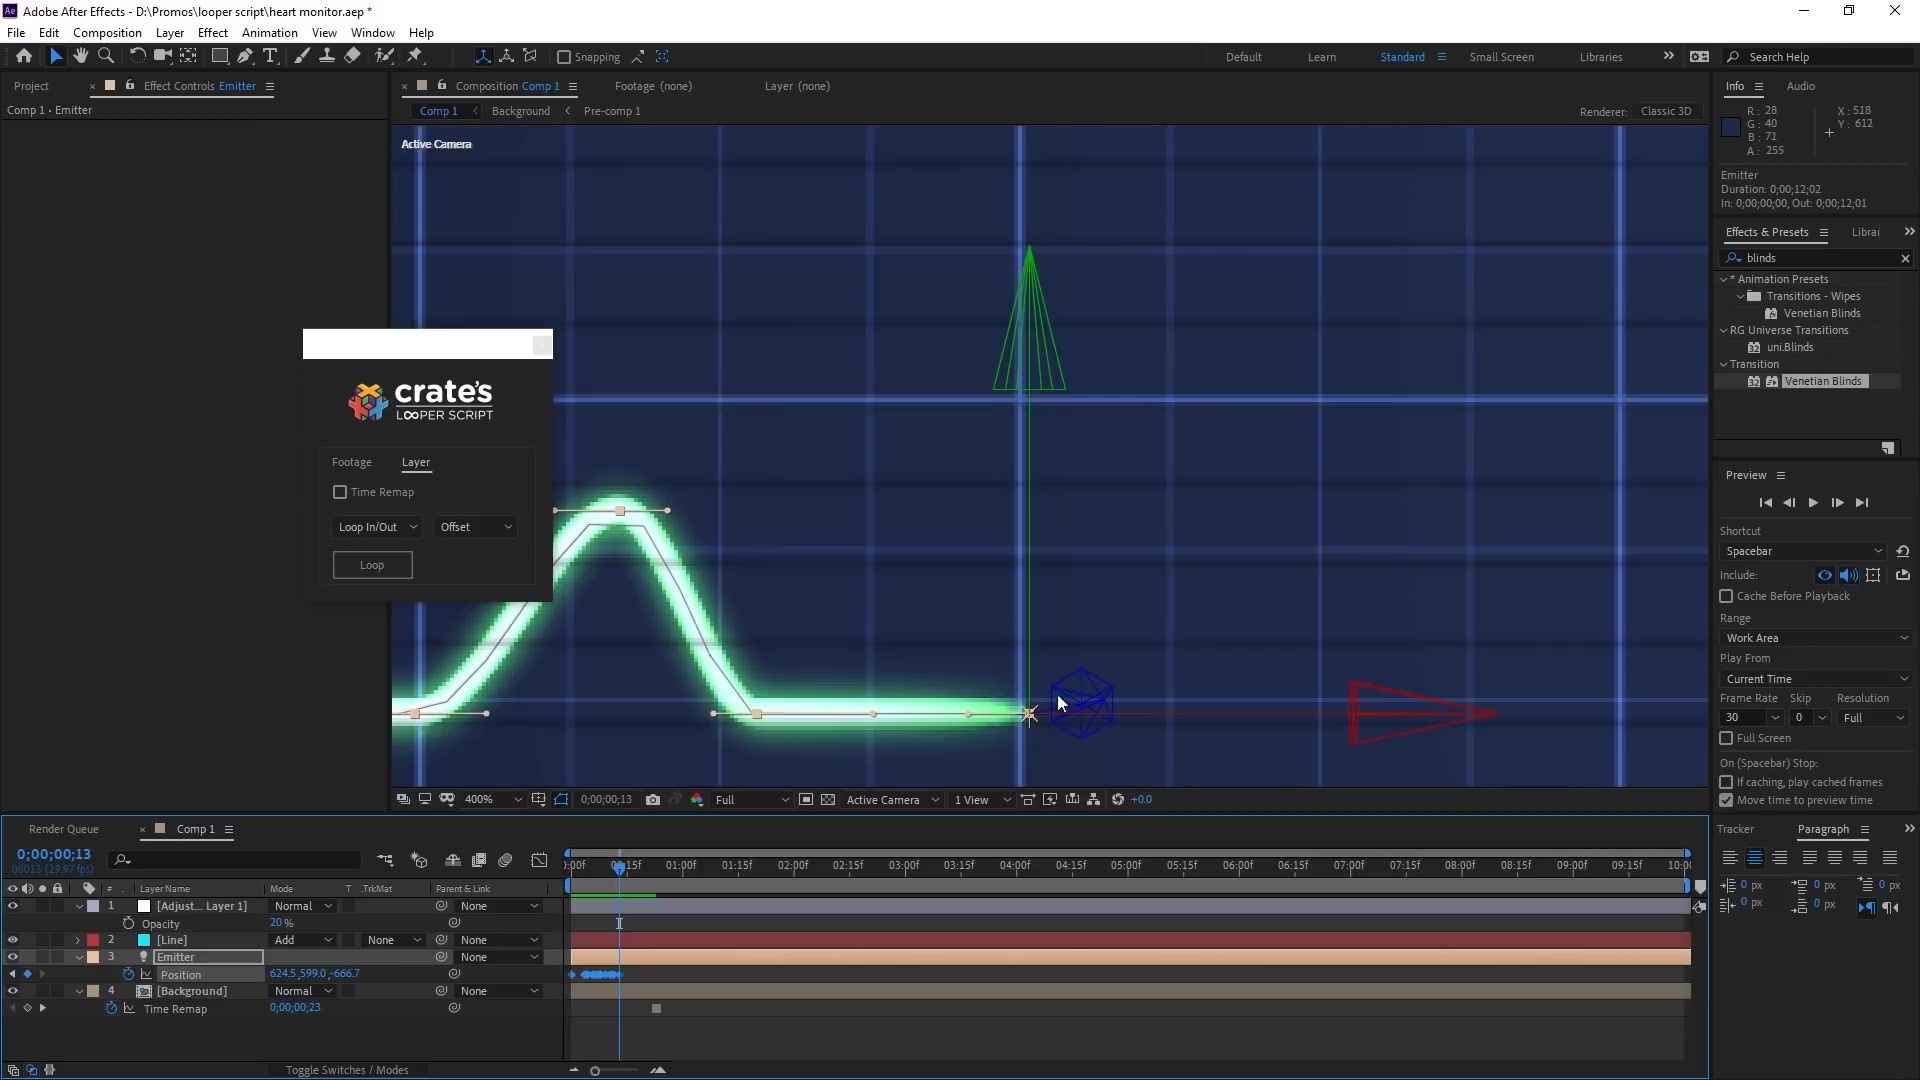This screenshot has width=1920, height=1080.
Task: Hide the Background layer eye
Action: 13,992
